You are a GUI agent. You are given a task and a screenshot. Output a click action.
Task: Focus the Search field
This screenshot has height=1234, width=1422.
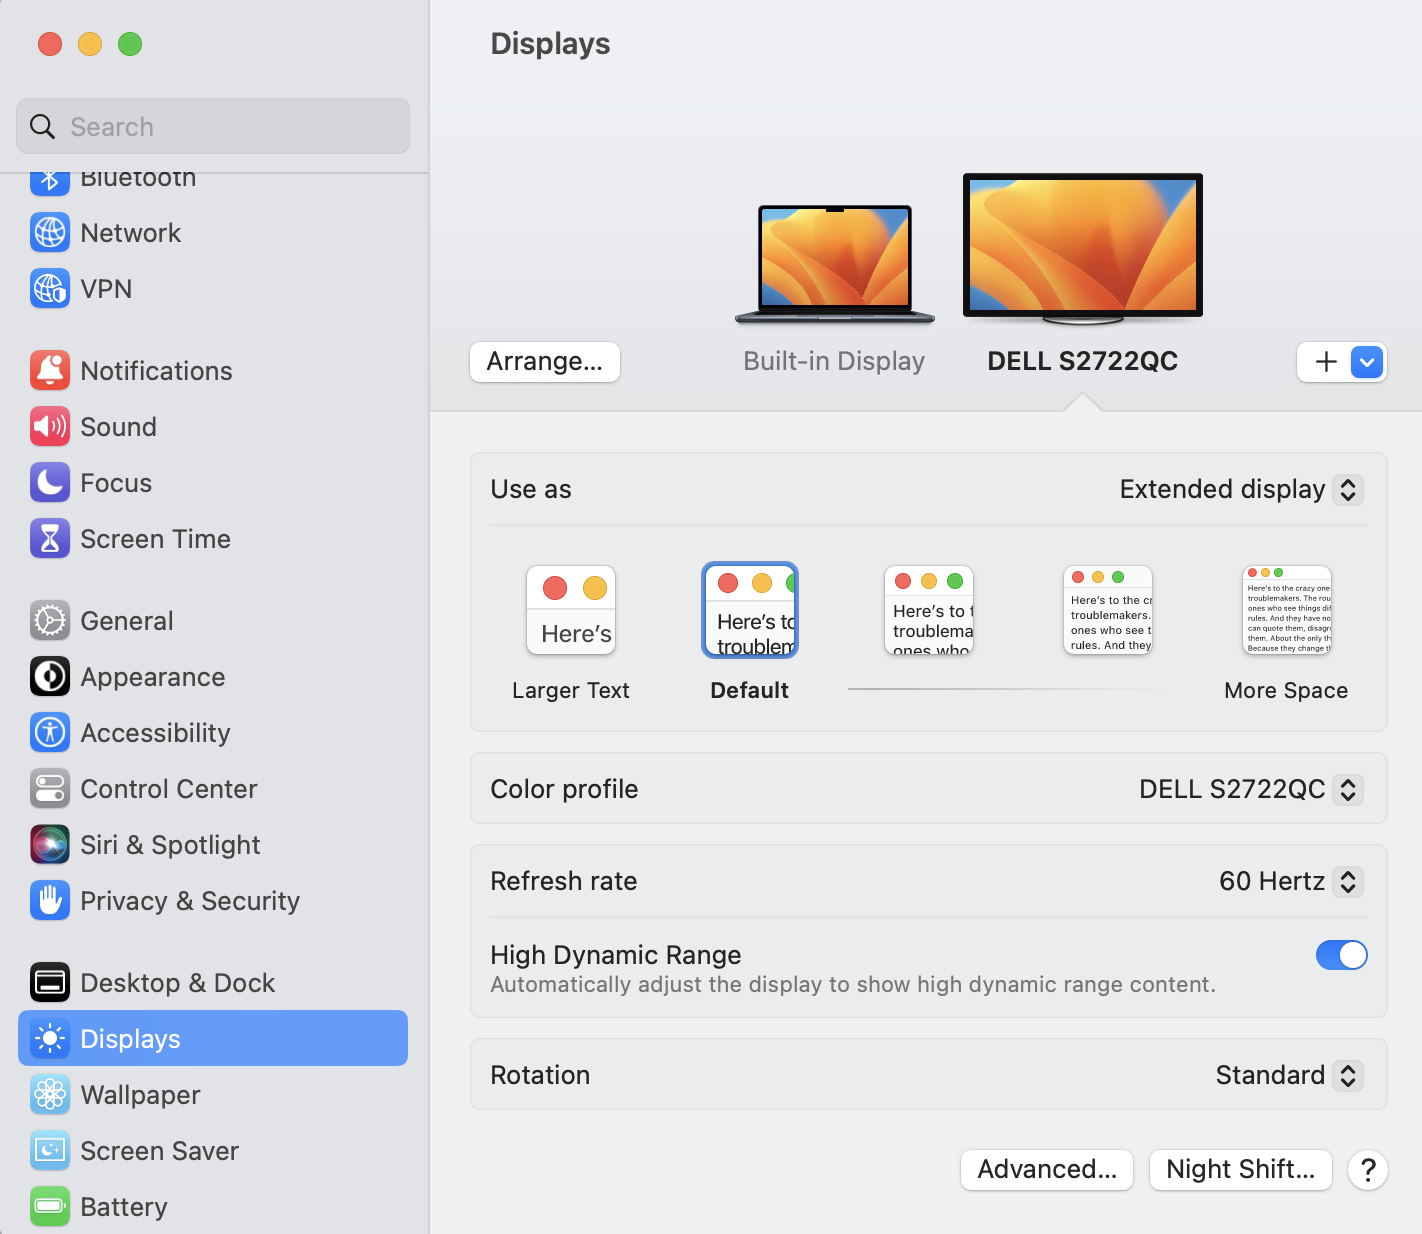point(213,126)
